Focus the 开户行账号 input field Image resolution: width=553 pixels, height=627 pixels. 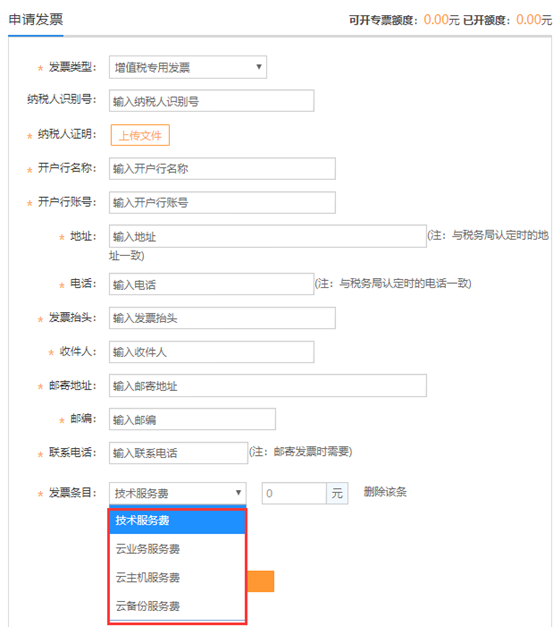(x=222, y=202)
